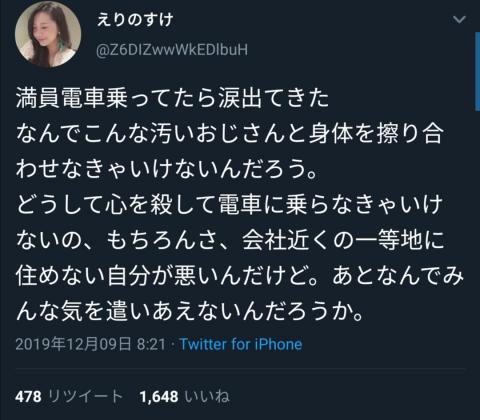Viewport: 480px width, 420px height.
Task: Click final tweet line んな気を遣いあえない
Action: [189, 311]
